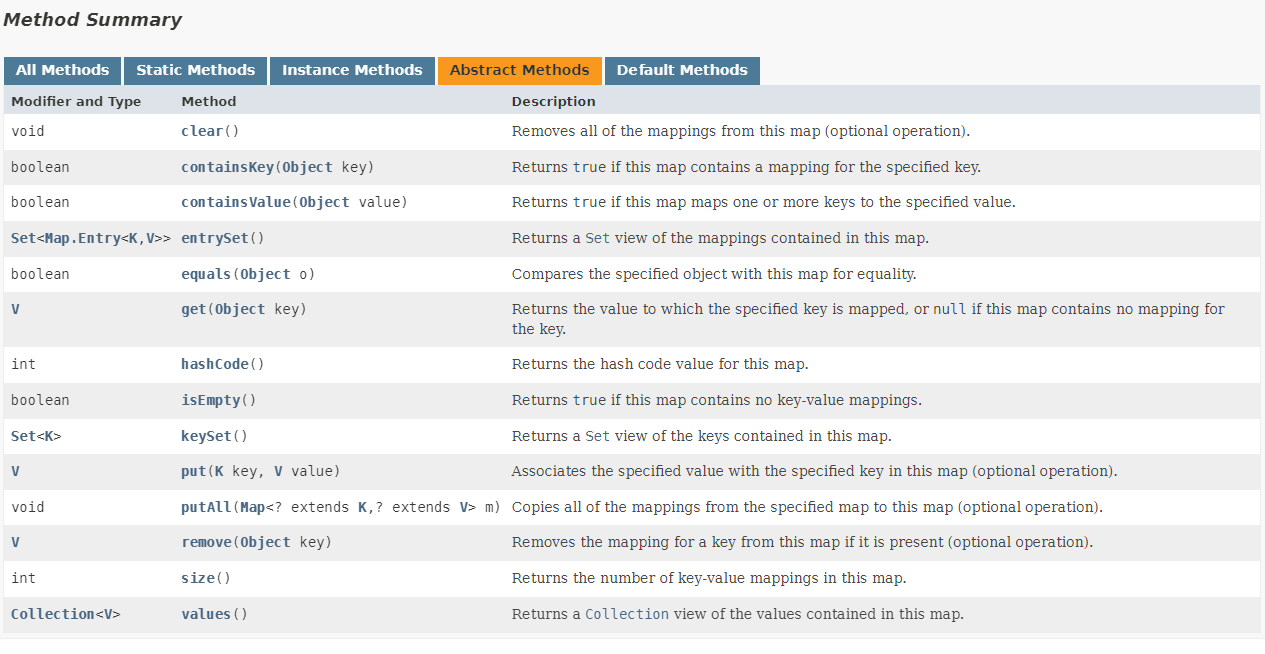This screenshot has height=654, width=1265.
Task: Click 'Associates the specified value' description
Action: pyautogui.click(x=814, y=471)
